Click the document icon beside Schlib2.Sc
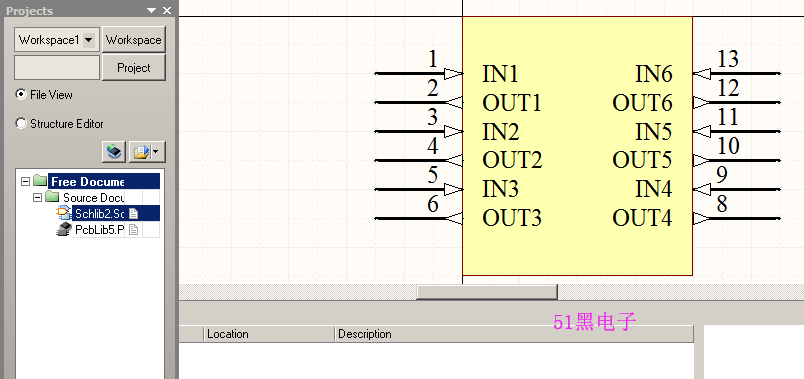 tap(133, 213)
